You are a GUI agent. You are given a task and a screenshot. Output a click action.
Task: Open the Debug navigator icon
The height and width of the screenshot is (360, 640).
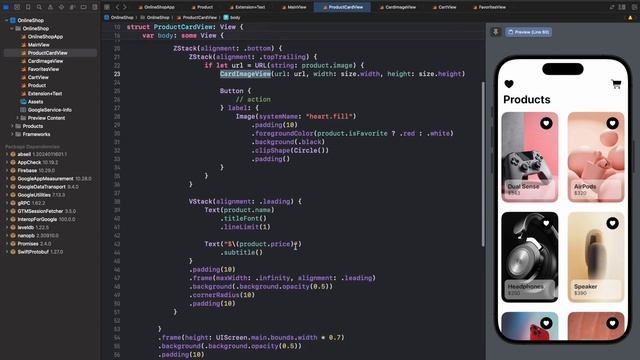click(x=72, y=7)
